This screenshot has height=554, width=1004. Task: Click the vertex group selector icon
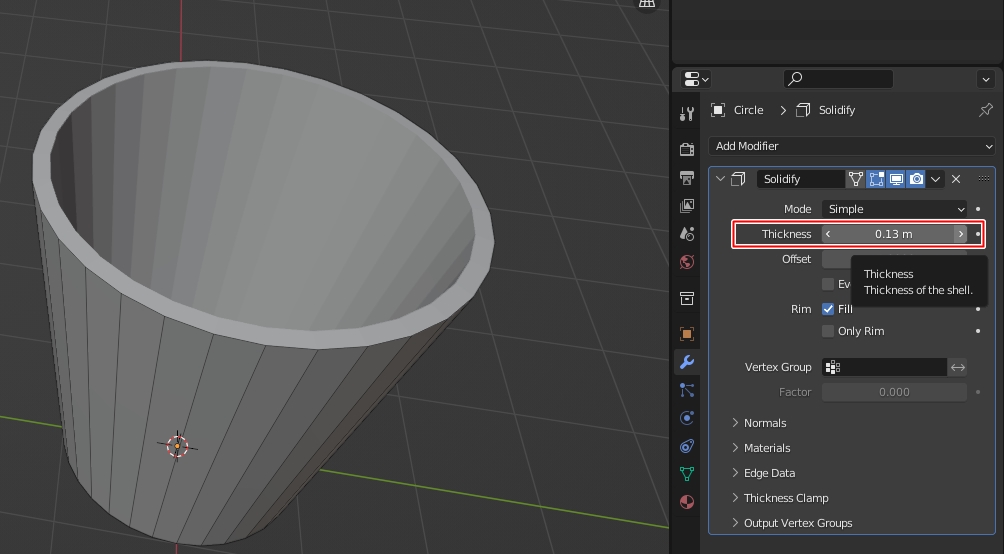[x=832, y=367]
